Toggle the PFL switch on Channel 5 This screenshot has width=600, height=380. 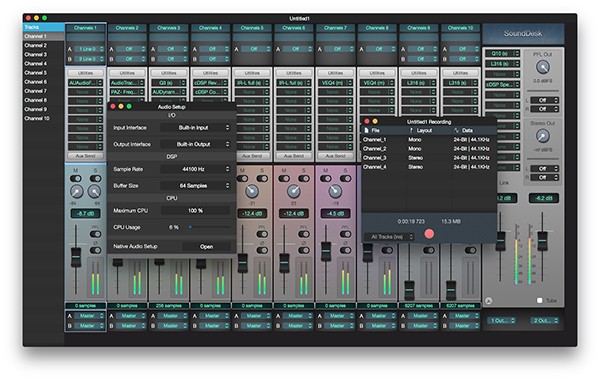coord(262,234)
